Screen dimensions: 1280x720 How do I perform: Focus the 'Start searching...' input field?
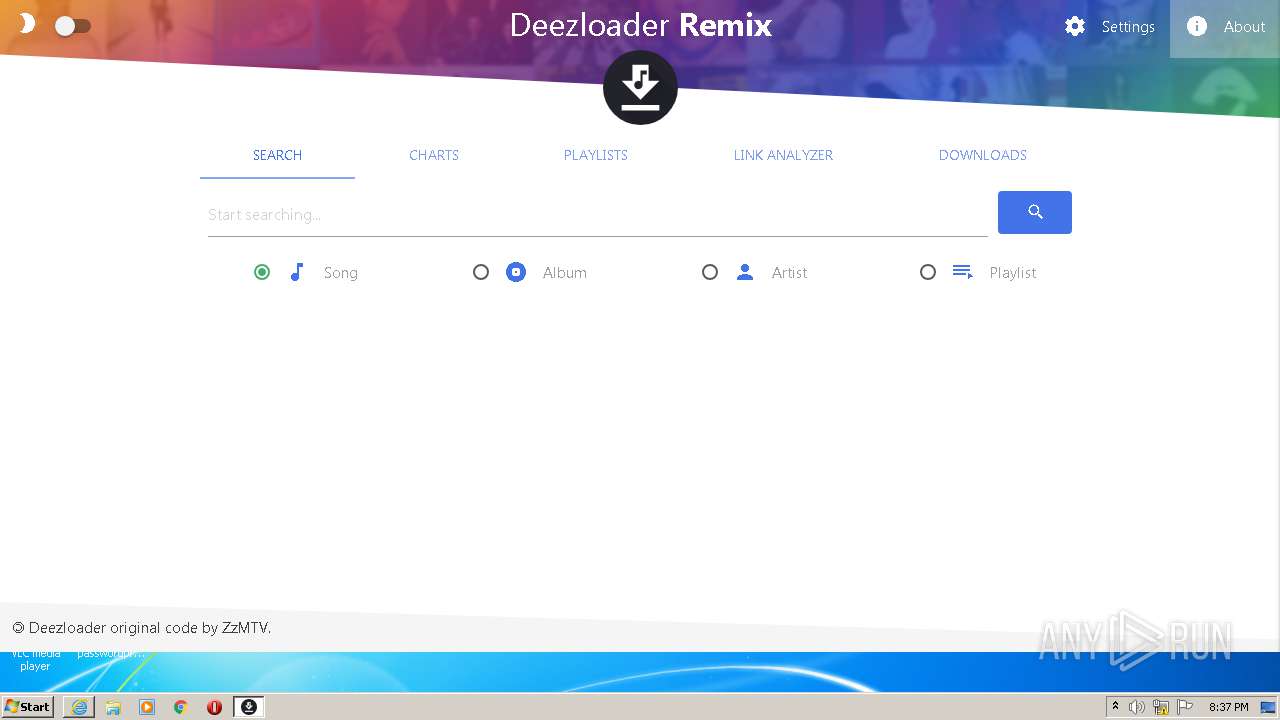point(597,215)
